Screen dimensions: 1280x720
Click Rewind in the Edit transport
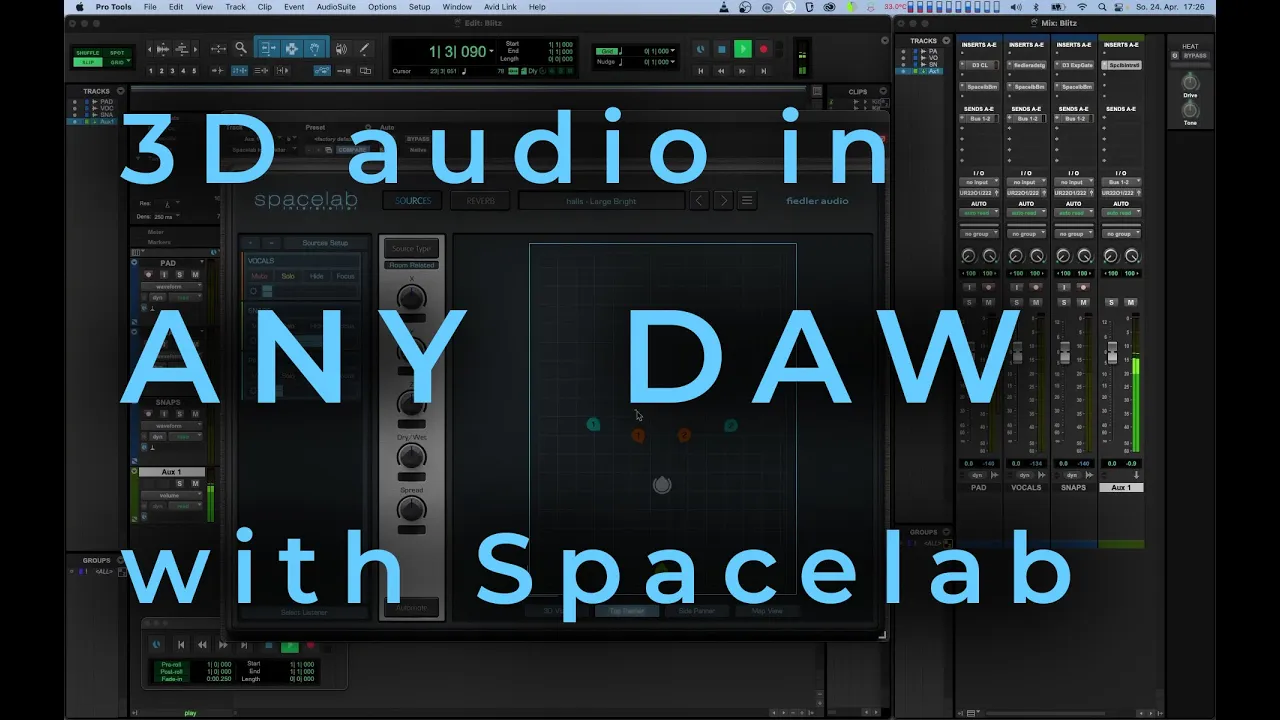tap(721, 71)
